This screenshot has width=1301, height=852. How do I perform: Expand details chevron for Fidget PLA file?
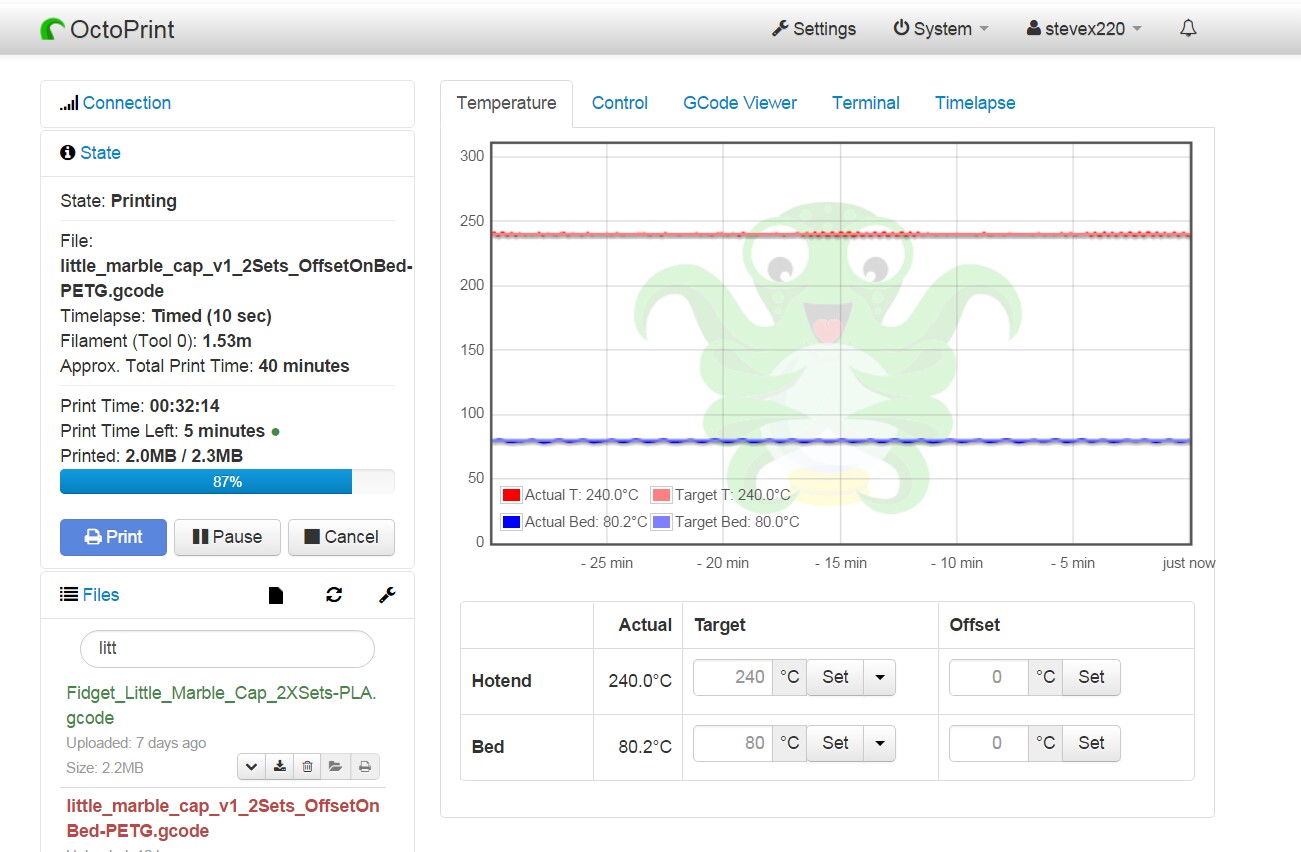(x=252, y=767)
